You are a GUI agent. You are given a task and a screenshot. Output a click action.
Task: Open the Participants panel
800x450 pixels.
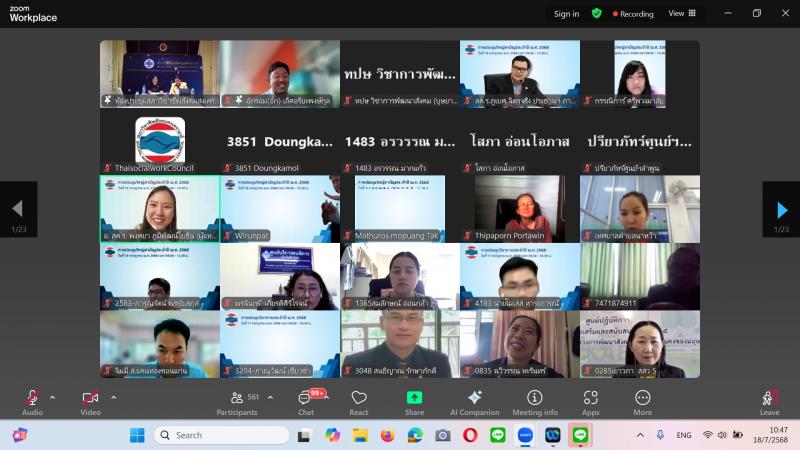(237, 402)
